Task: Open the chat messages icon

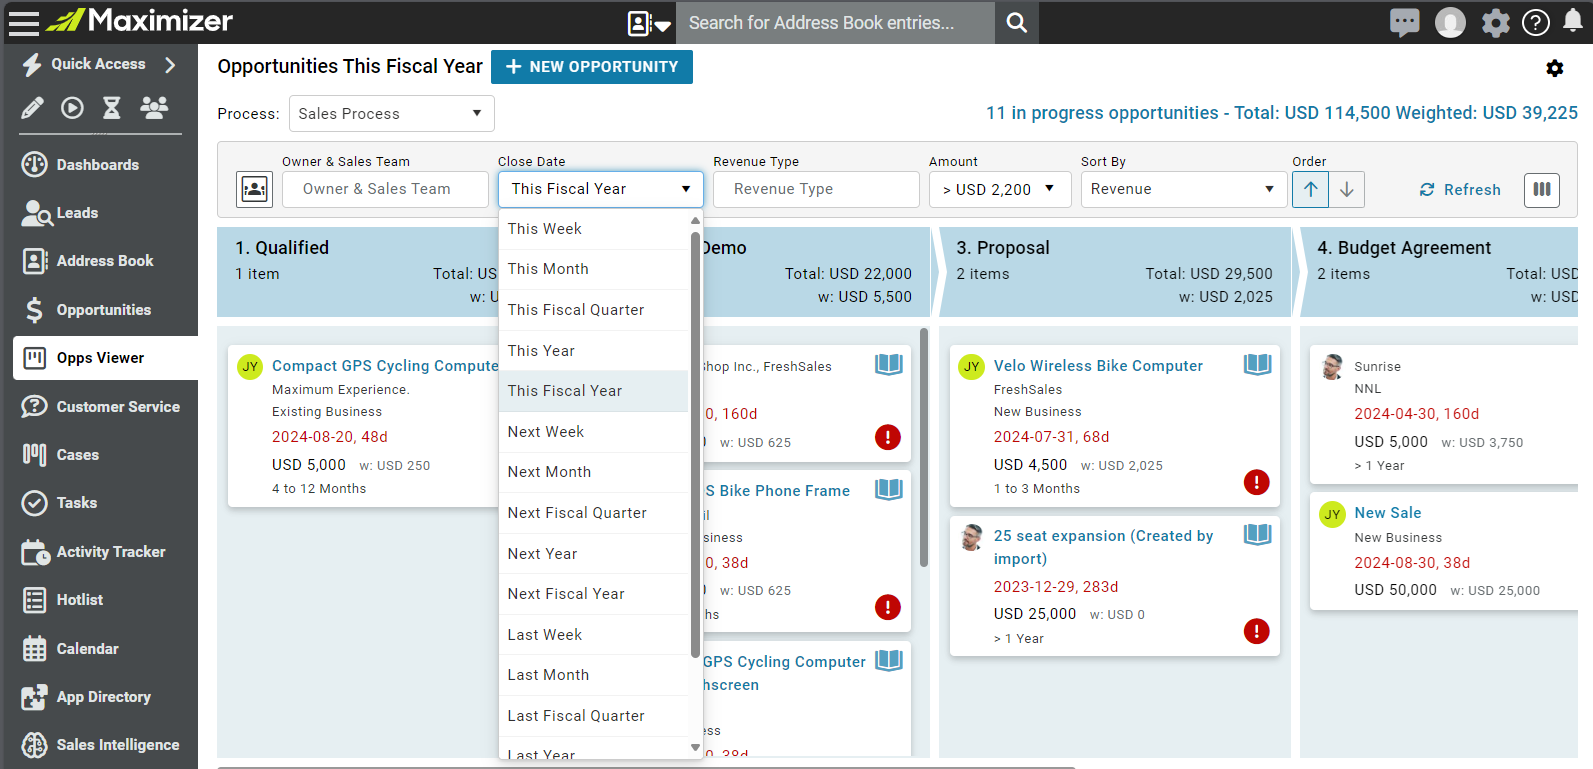Action: pyautogui.click(x=1404, y=22)
